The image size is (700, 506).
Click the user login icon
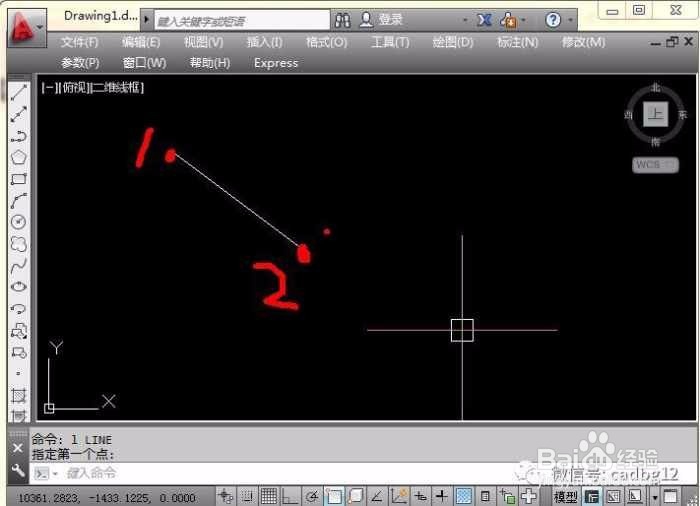click(x=366, y=20)
